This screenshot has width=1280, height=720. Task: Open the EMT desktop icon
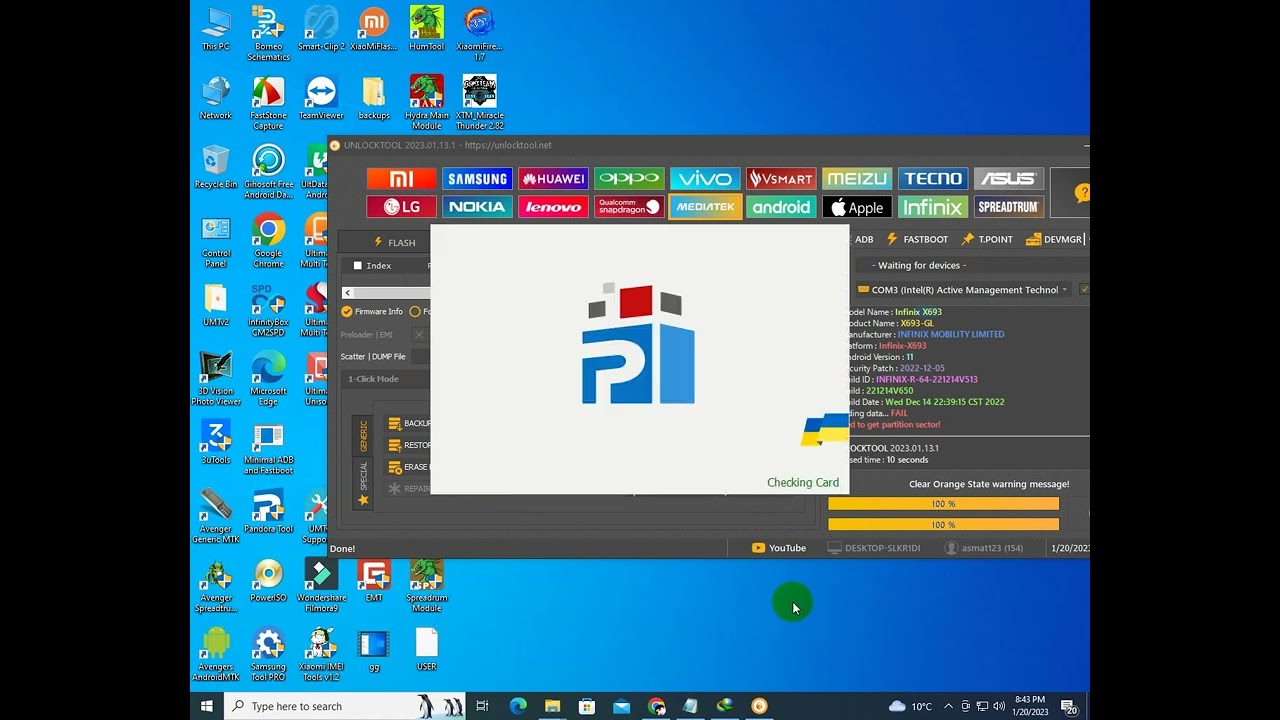374,581
